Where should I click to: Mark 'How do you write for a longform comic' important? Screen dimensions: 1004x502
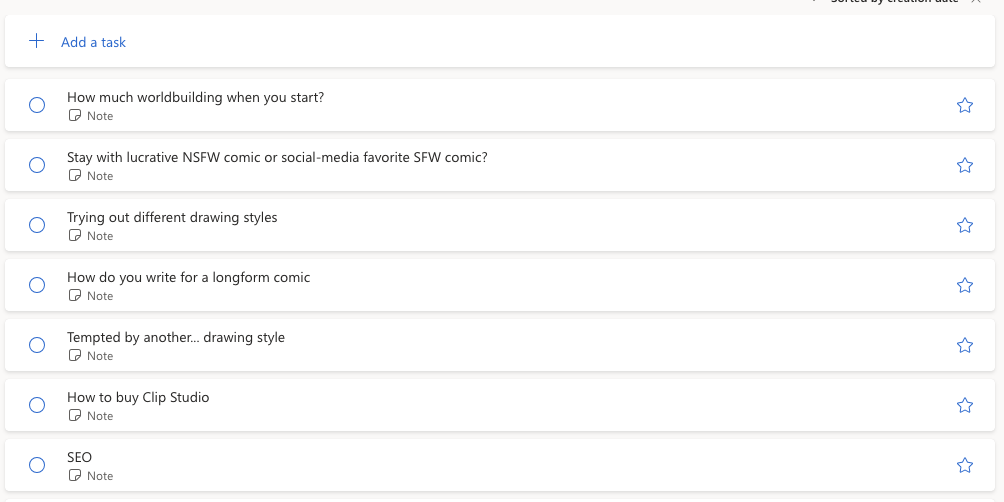point(965,285)
